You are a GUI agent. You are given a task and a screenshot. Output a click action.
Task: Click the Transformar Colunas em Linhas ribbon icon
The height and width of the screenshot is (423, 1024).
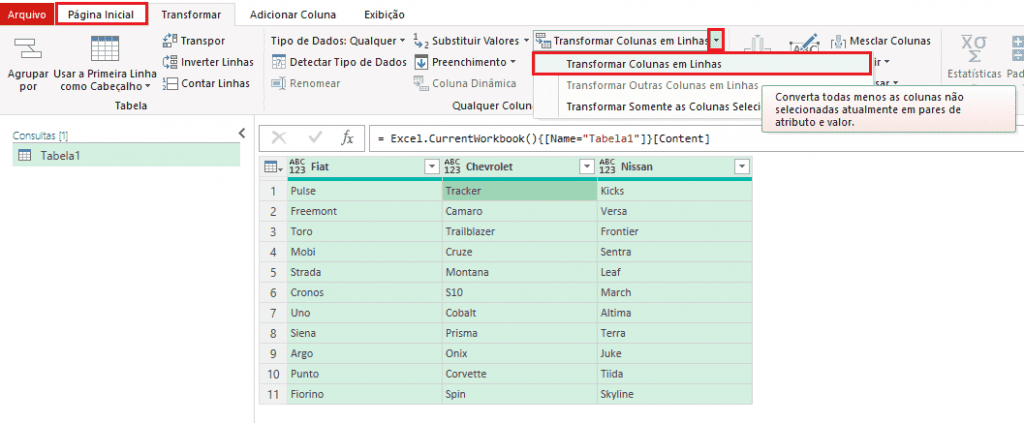543,41
